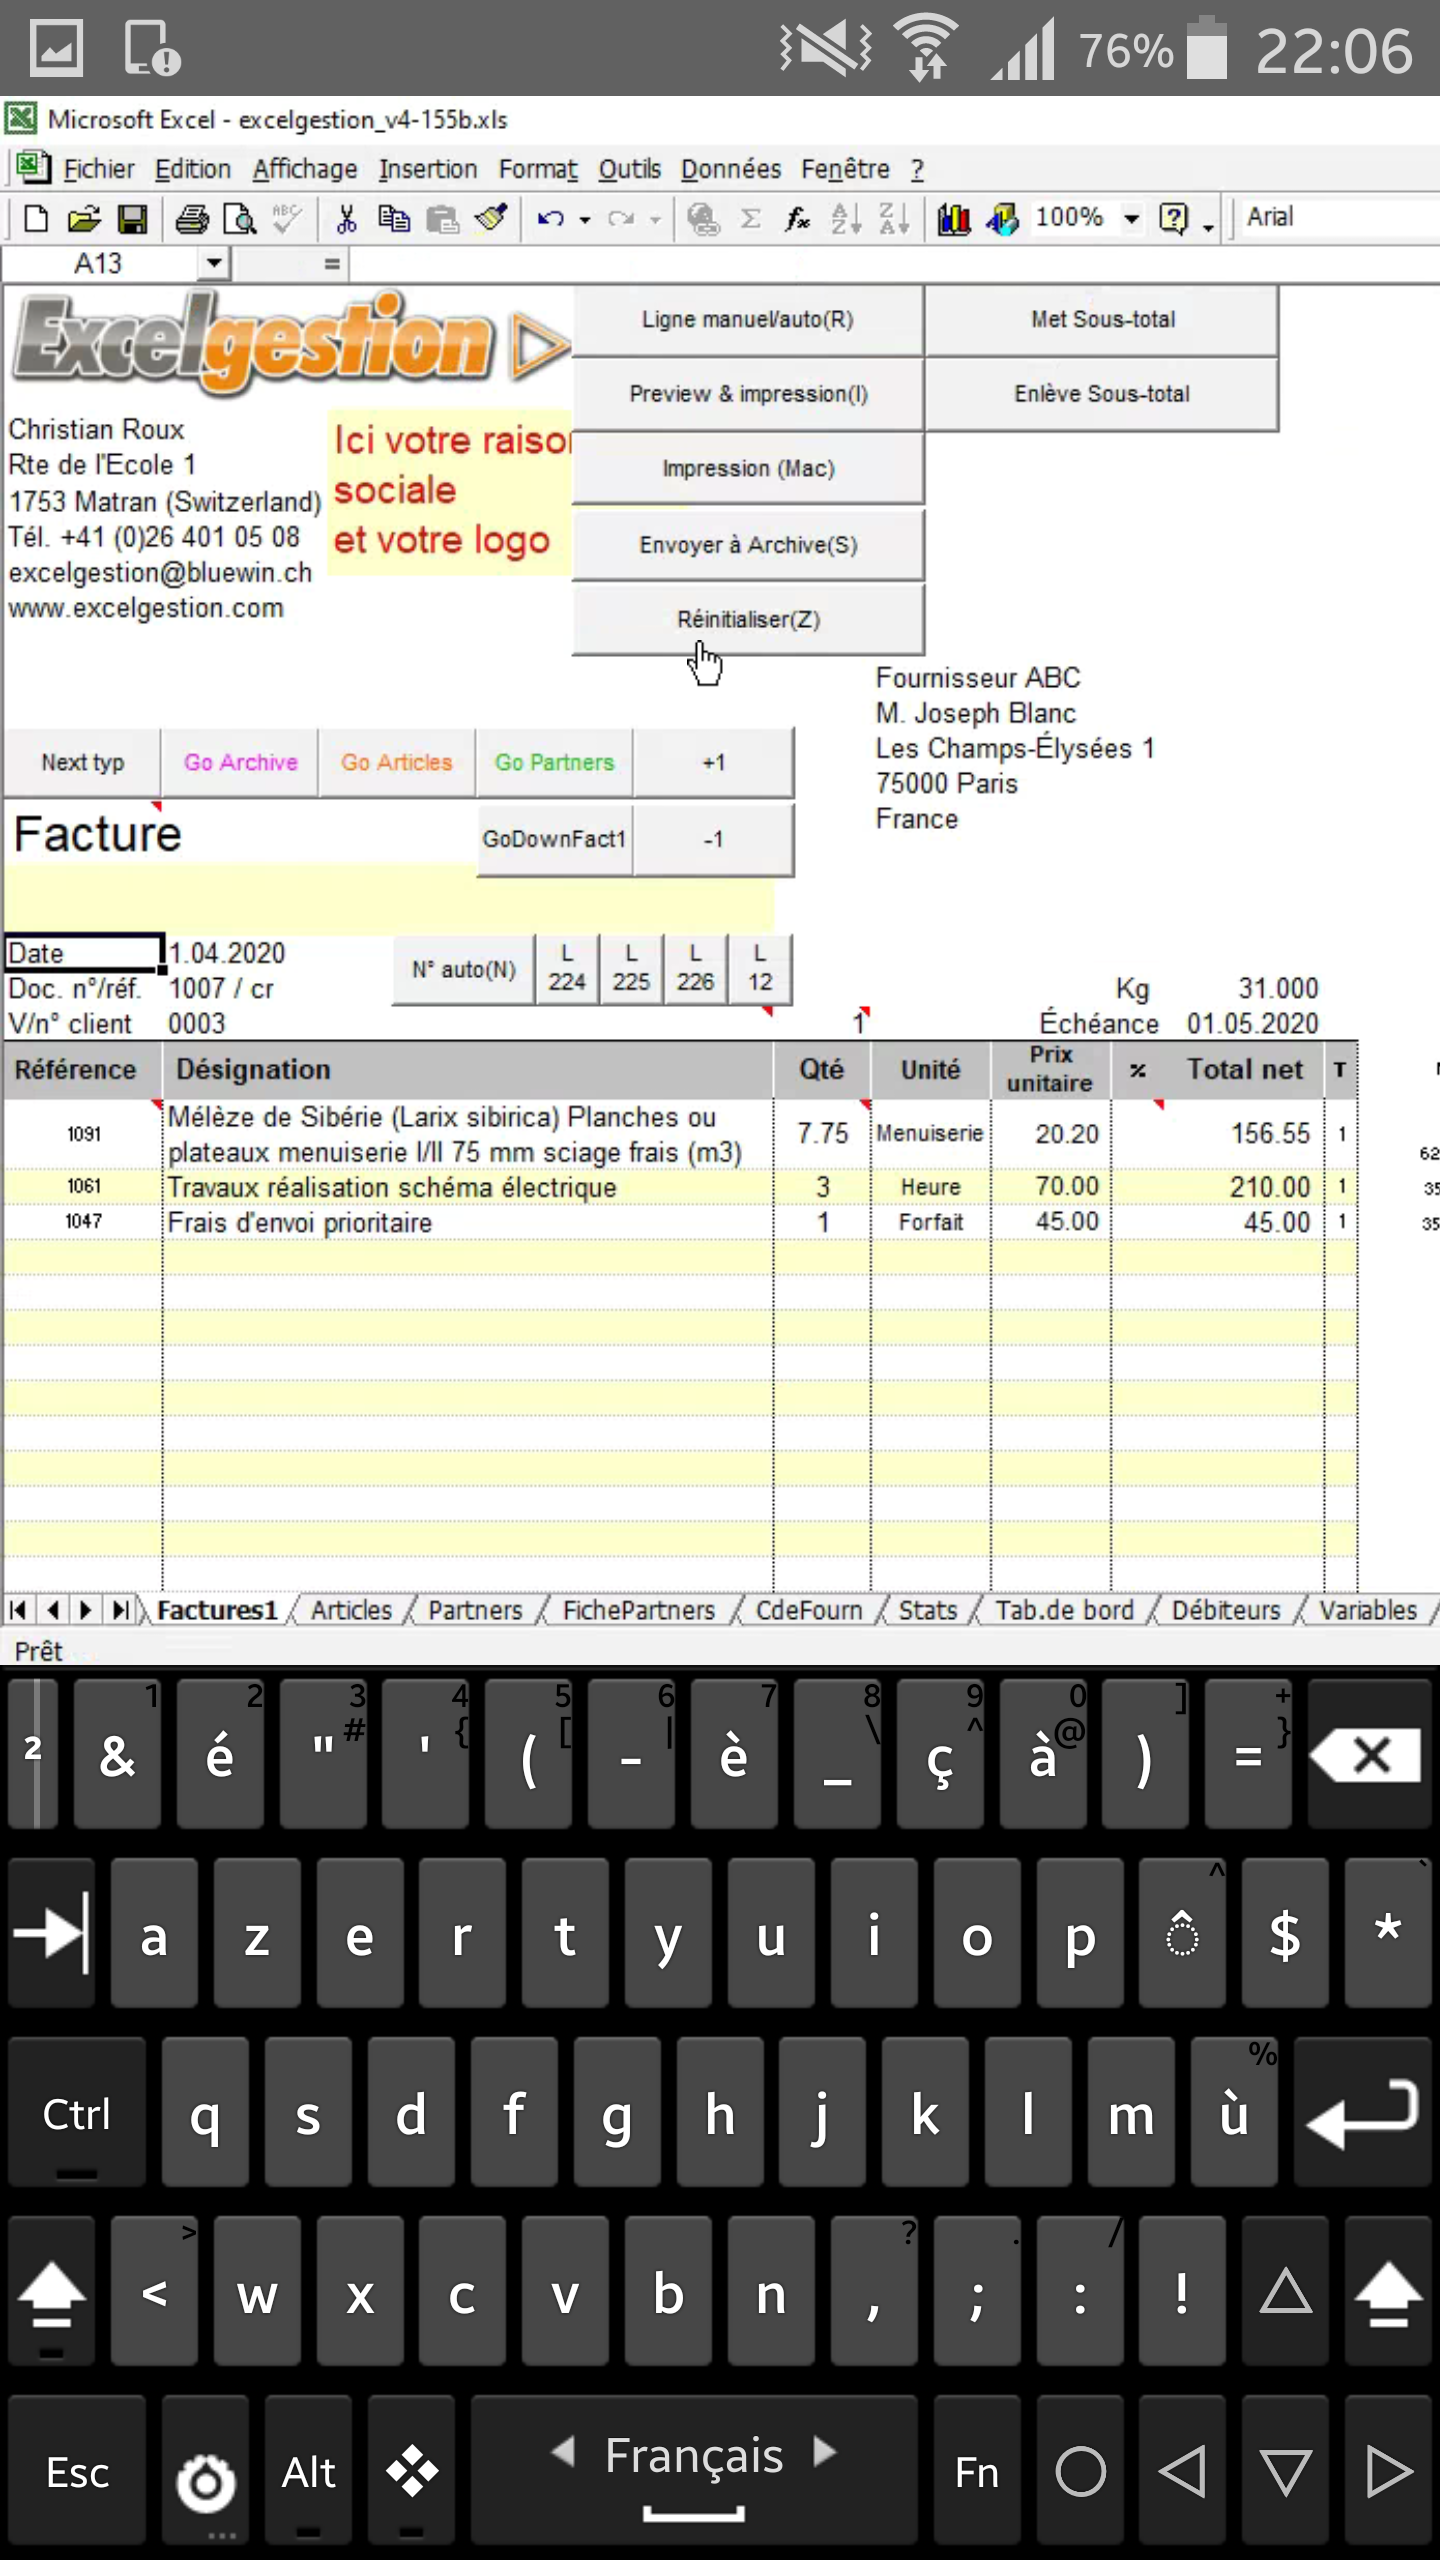
Task: Open the Redo history dropdown arrow
Action: pyautogui.click(x=655, y=219)
